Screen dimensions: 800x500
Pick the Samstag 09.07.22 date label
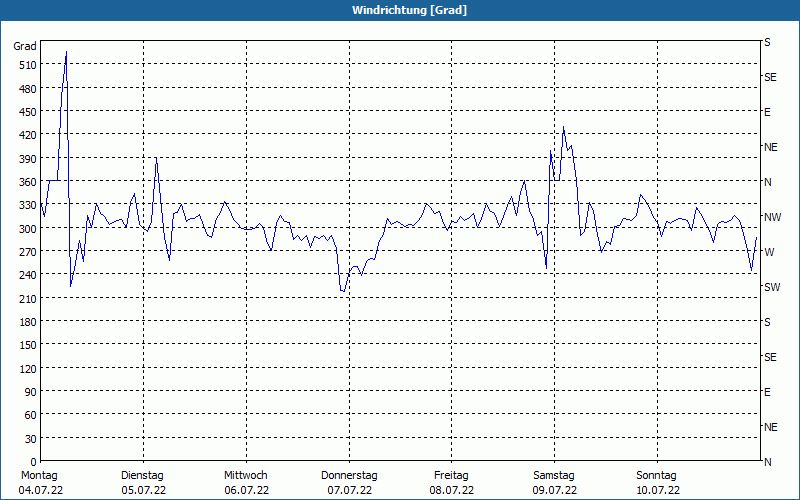(554, 482)
